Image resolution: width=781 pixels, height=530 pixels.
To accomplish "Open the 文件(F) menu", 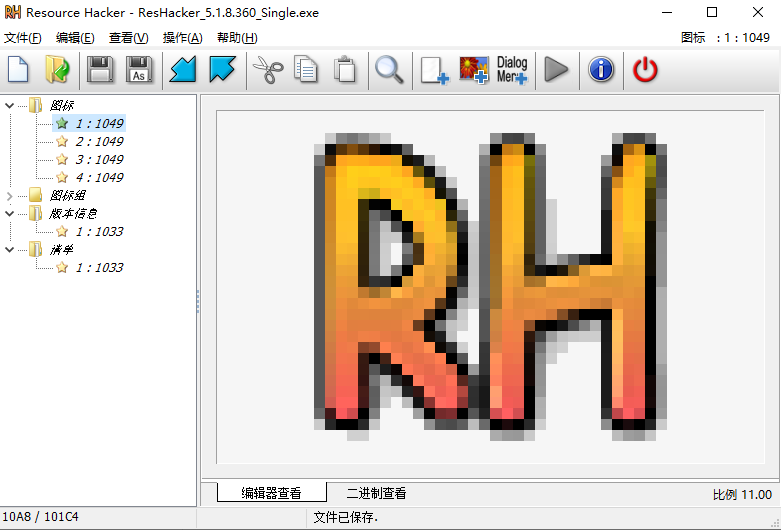I will (x=23, y=38).
